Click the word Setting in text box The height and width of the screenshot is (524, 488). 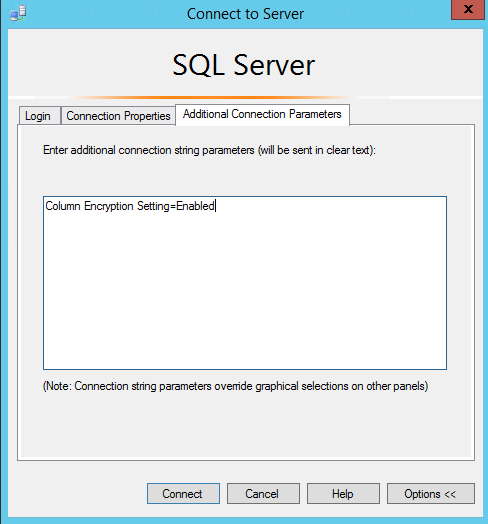click(153, 207)
